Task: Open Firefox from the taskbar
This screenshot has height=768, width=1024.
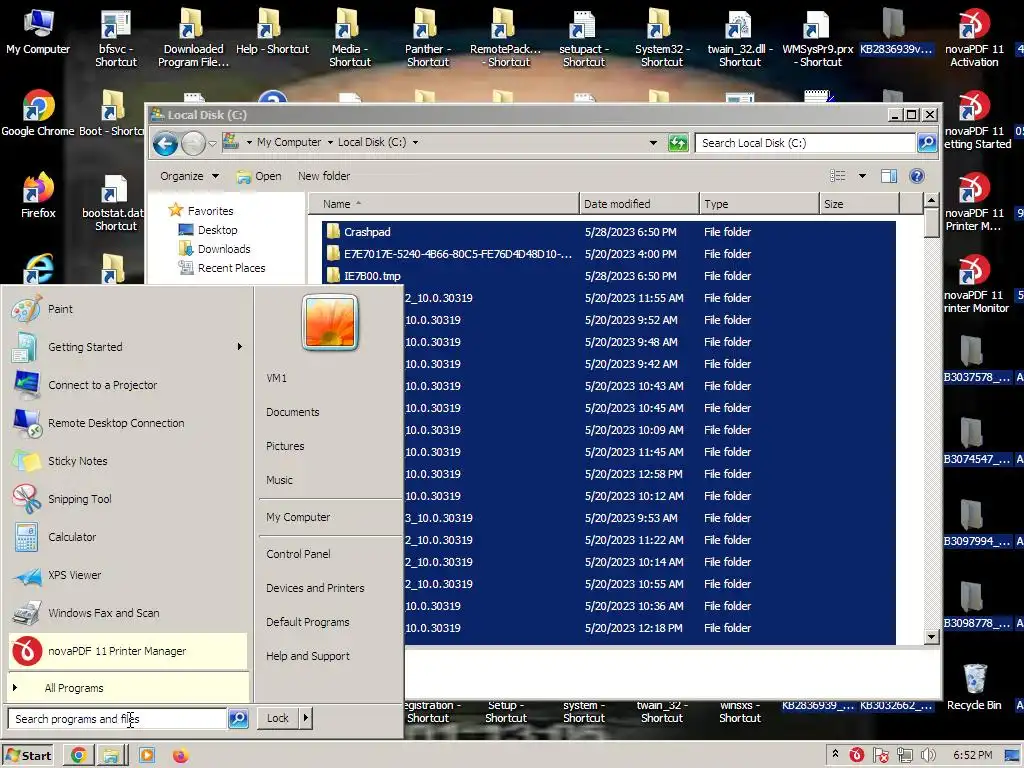Action: coord(181,756)
